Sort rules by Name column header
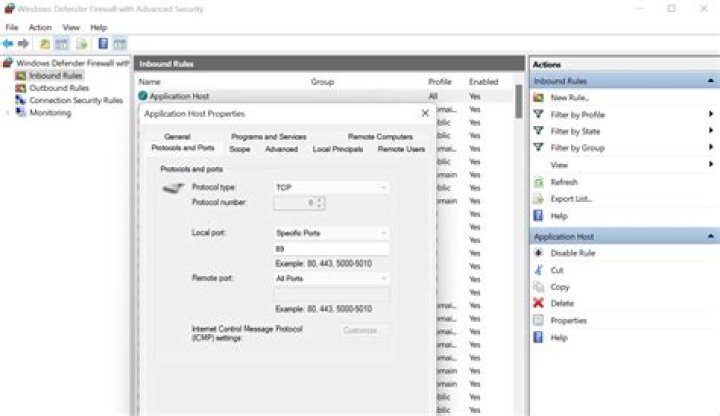Image resolution: width=720 pixels, height=416 pixels. tap(150, 82)
